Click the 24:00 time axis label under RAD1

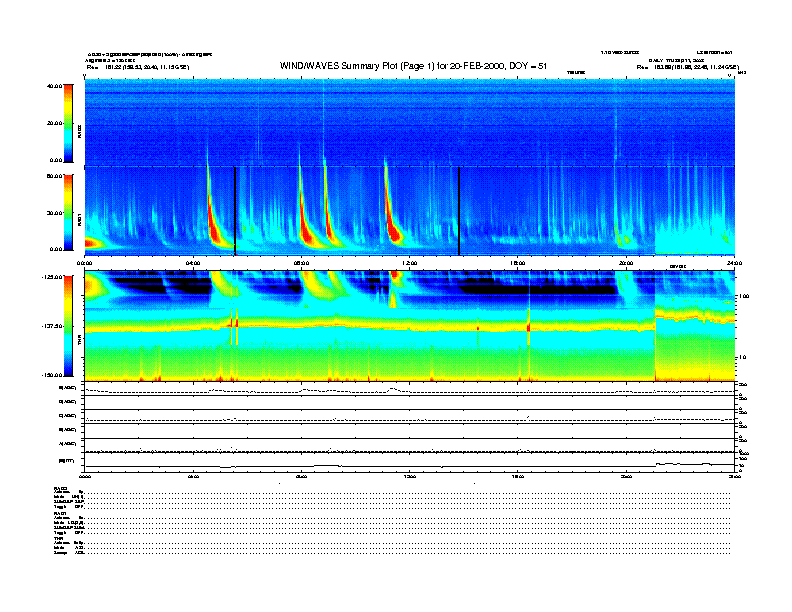[x=733, y=263]
